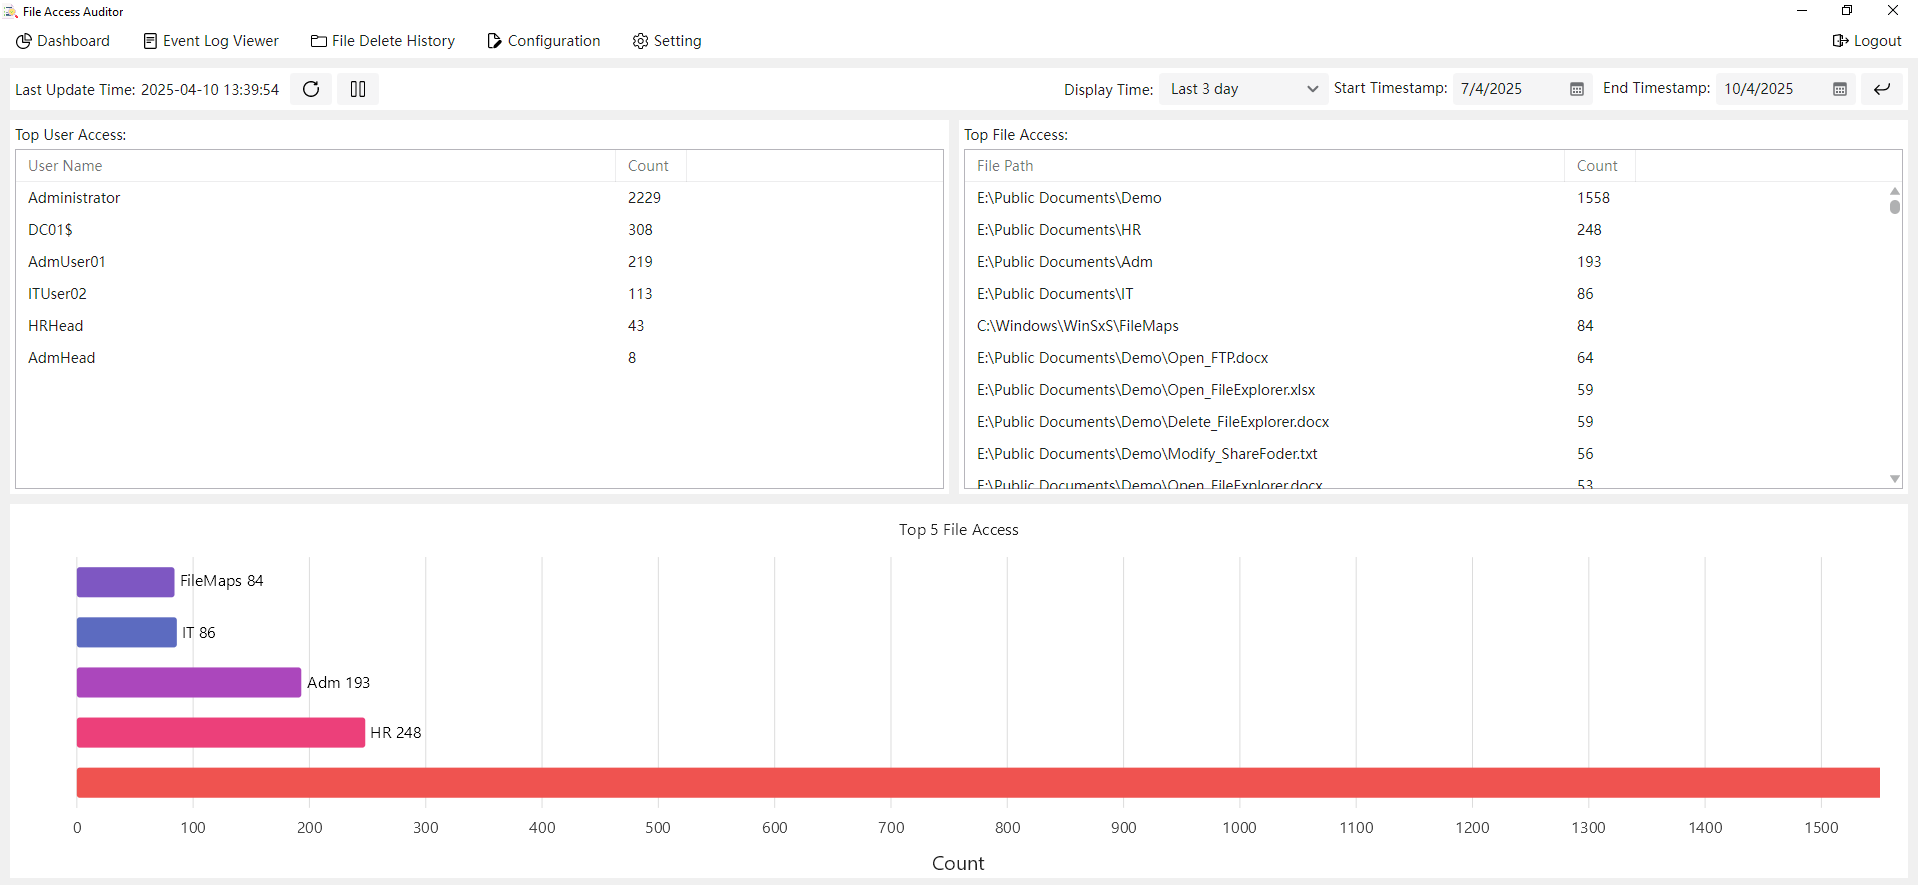Switch to Event Log Viewer
This screenshot has height=885, width=1918.
click(211, 41)
